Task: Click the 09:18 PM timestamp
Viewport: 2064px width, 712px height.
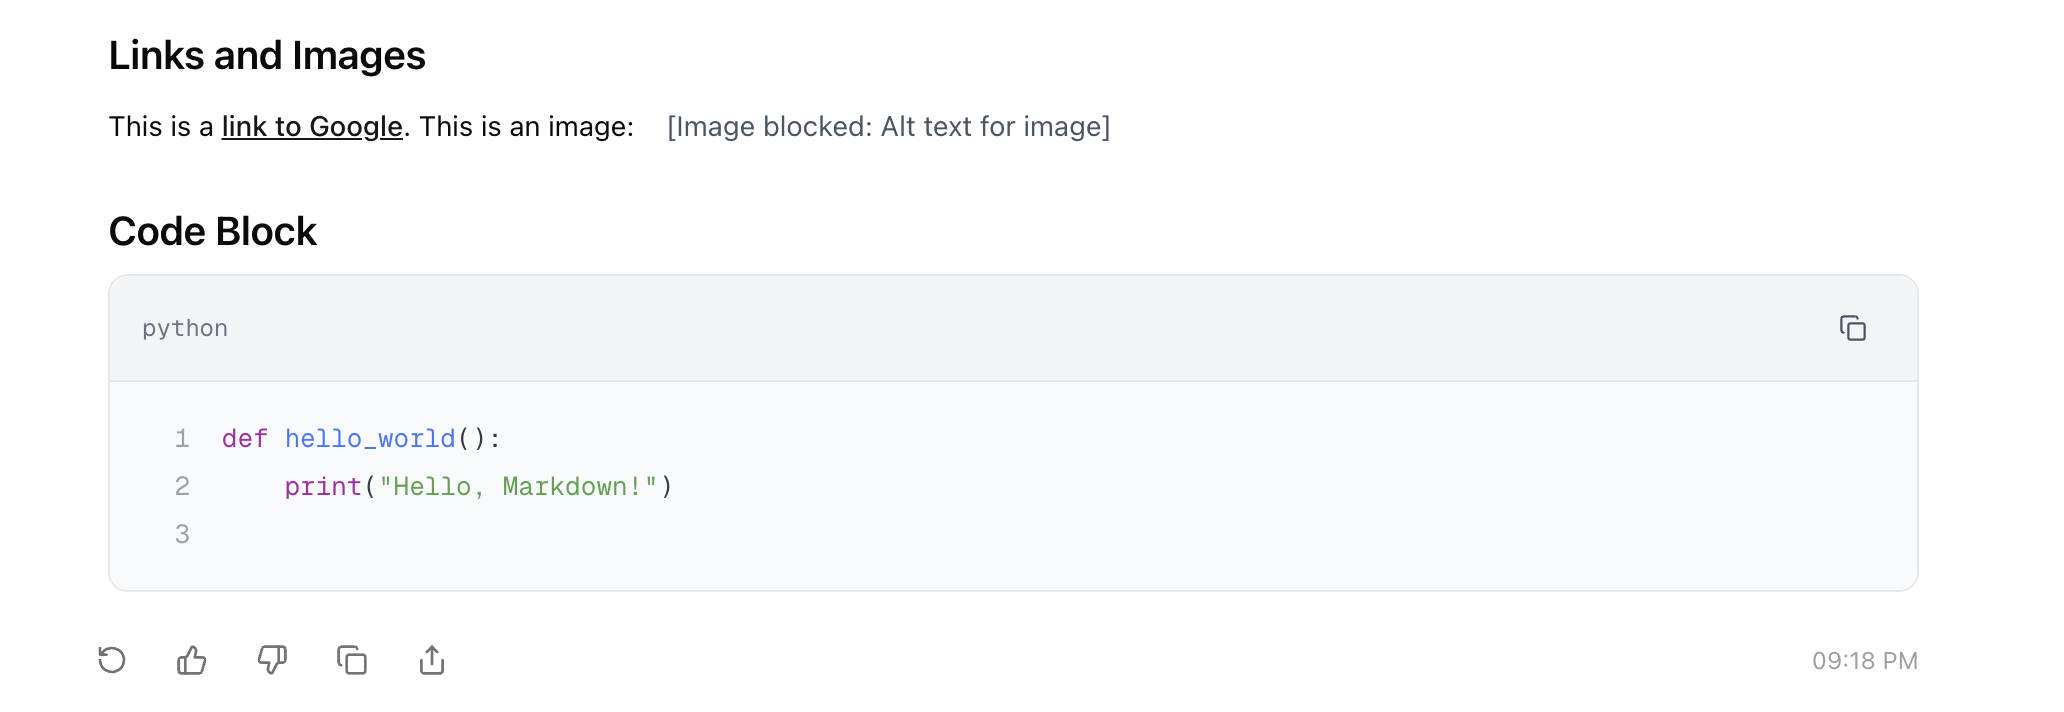Action: click(x=1864, y=661)
